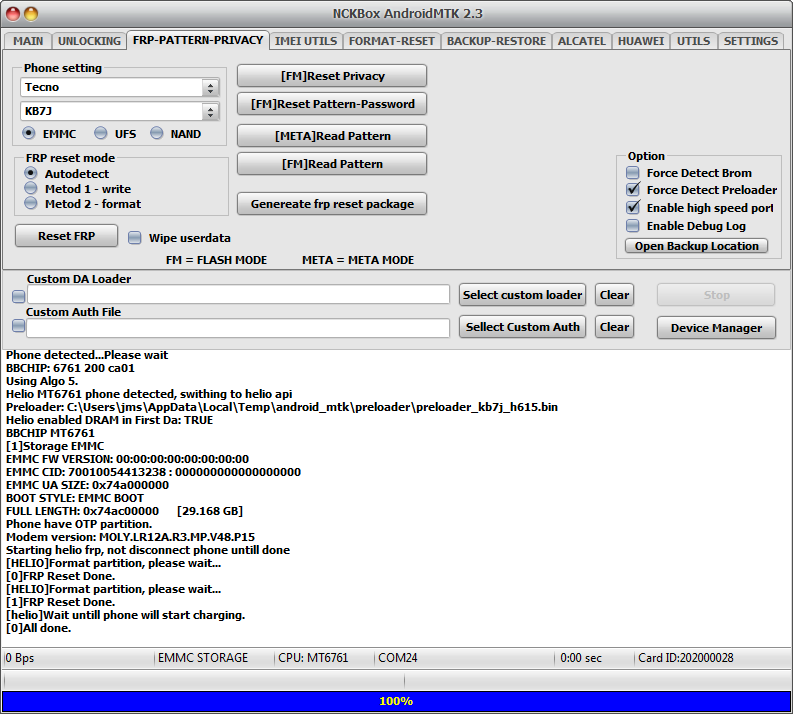
Task: Toggle Enable high speed port option
Action: click(x=633, y=208)
